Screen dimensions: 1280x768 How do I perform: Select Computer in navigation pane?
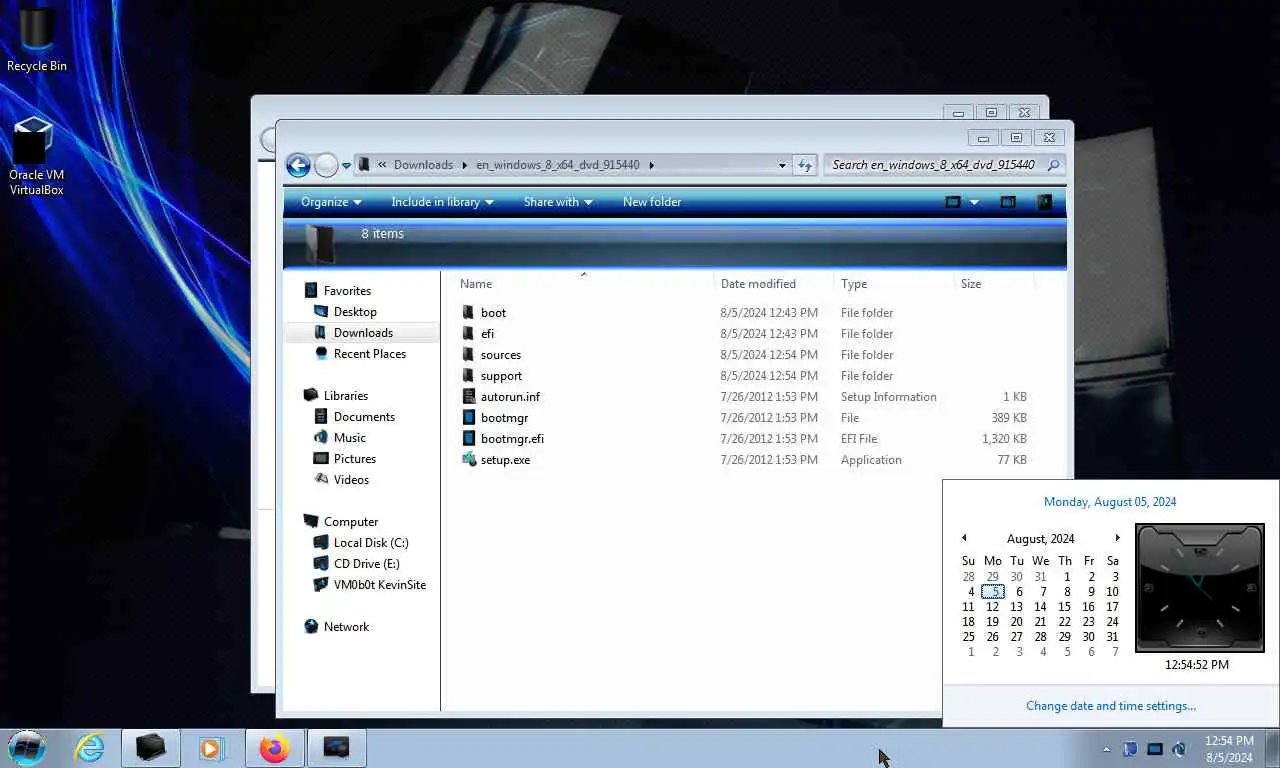[x=351, y=522]
